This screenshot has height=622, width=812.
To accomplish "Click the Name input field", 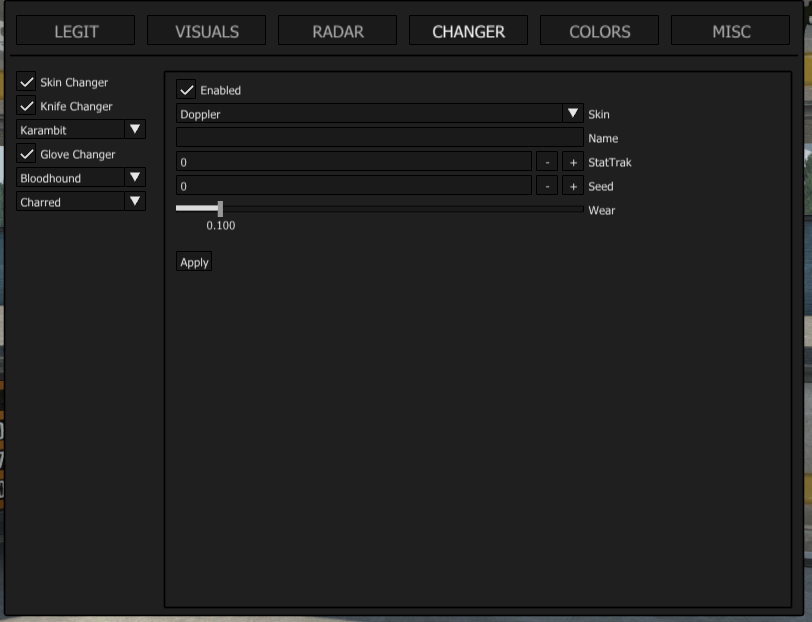I will pos(380,138).
